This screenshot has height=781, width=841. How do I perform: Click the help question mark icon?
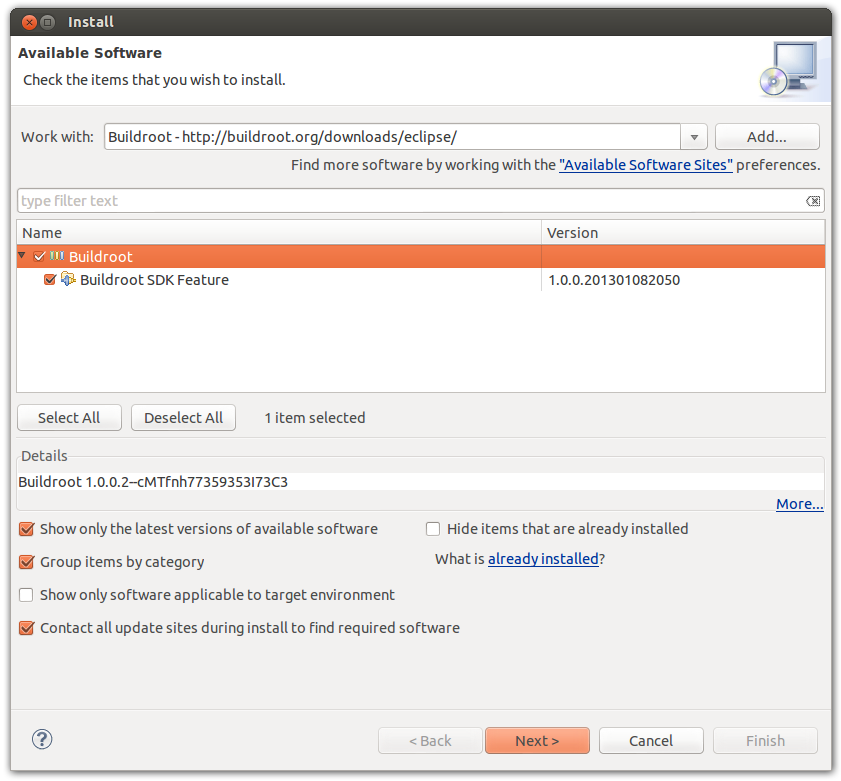(42, 739)
